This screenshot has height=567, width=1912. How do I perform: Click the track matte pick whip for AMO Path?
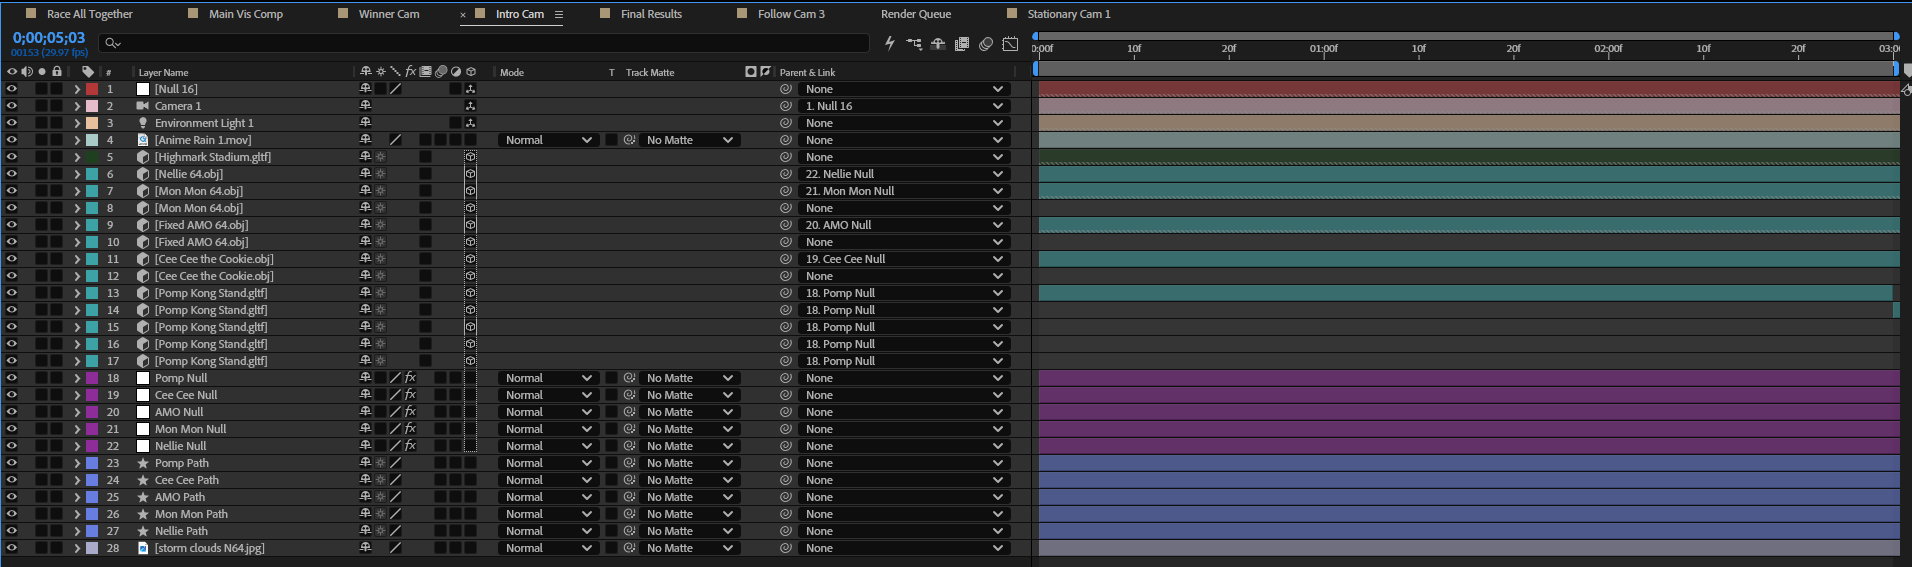(x=629, y=497)
